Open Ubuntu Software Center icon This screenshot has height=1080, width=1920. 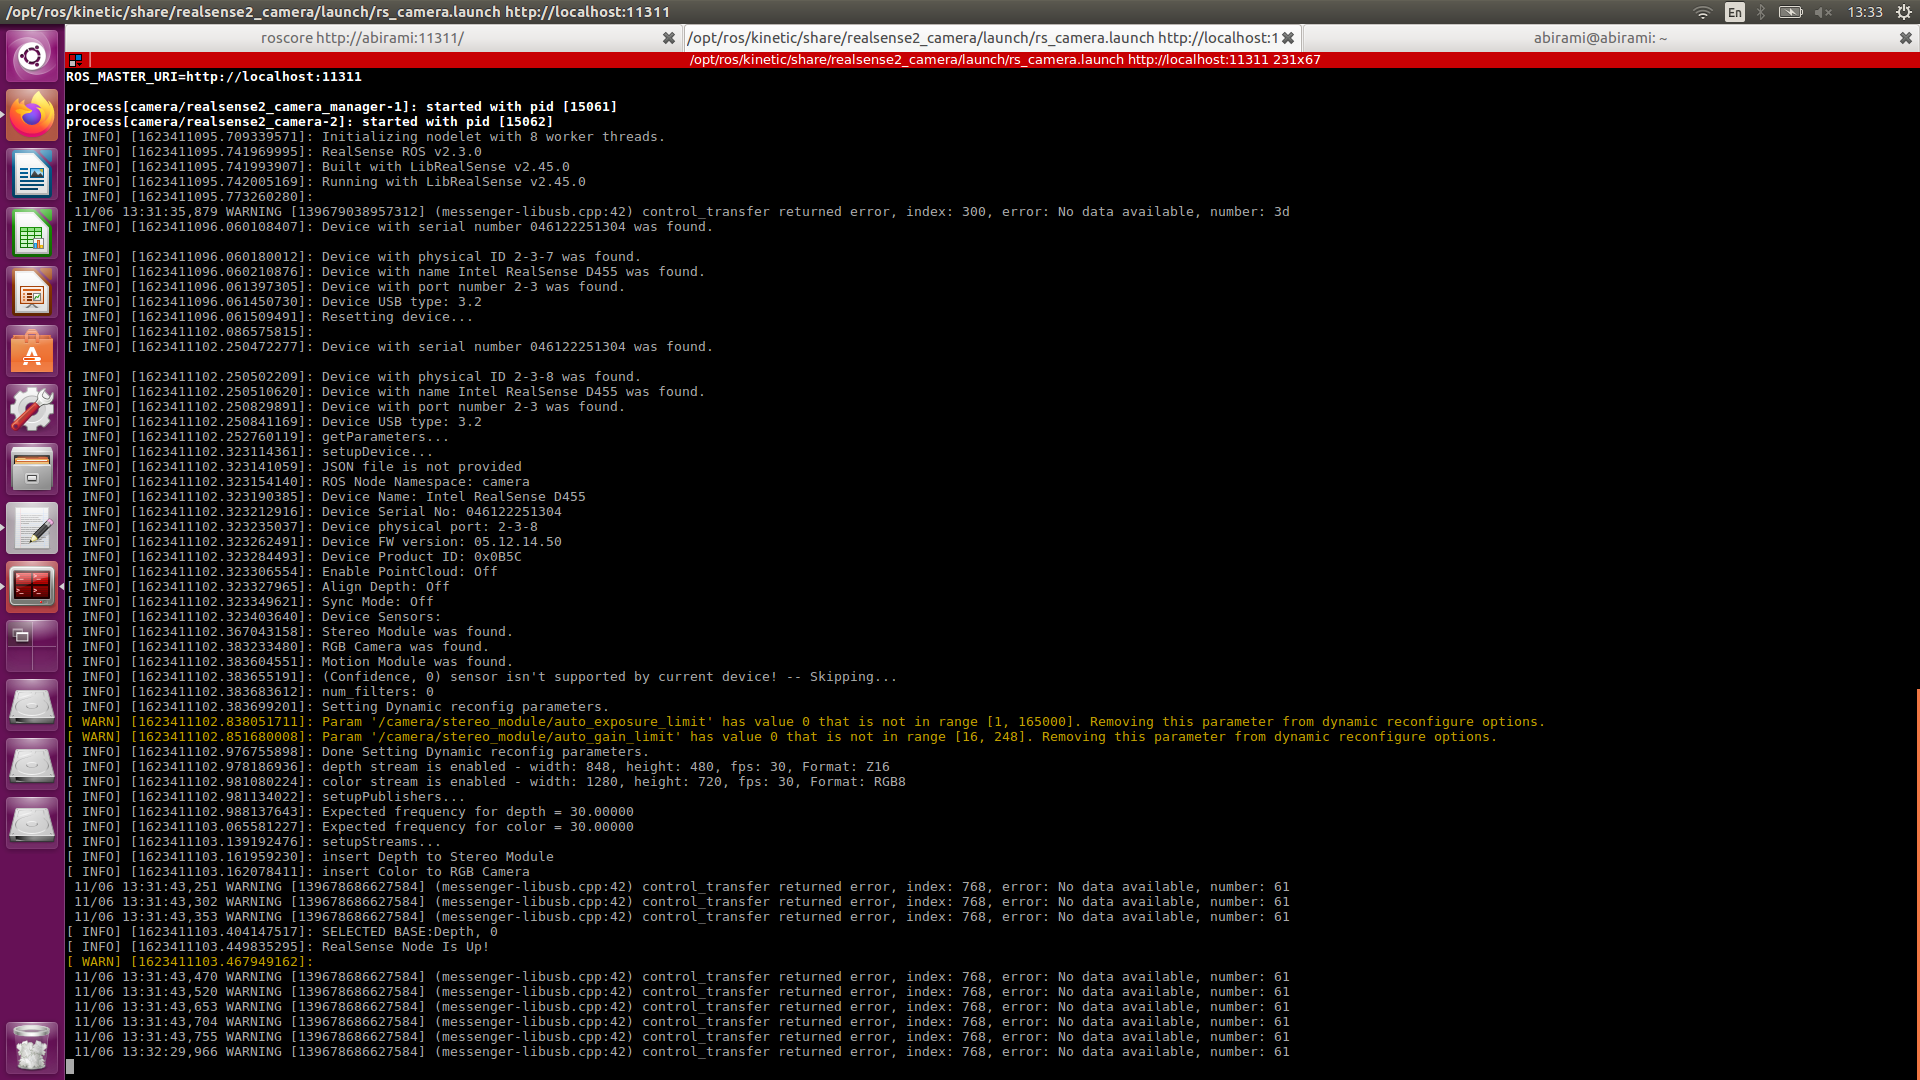[32, 352]
